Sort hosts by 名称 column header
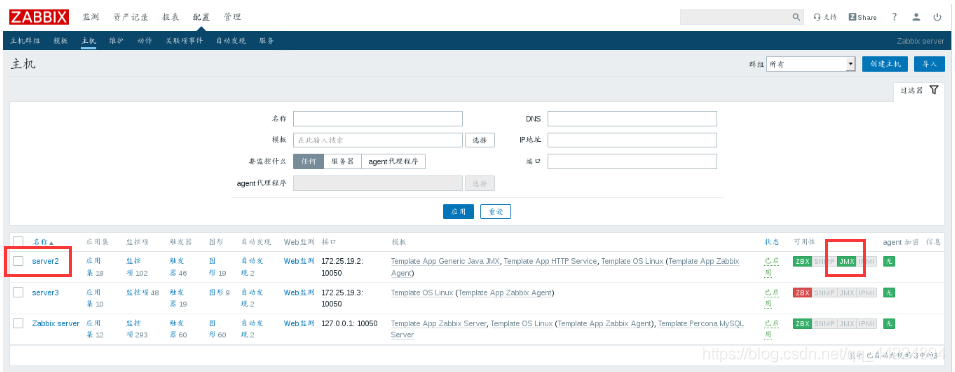The image size is (955, 372). point(40,242)
